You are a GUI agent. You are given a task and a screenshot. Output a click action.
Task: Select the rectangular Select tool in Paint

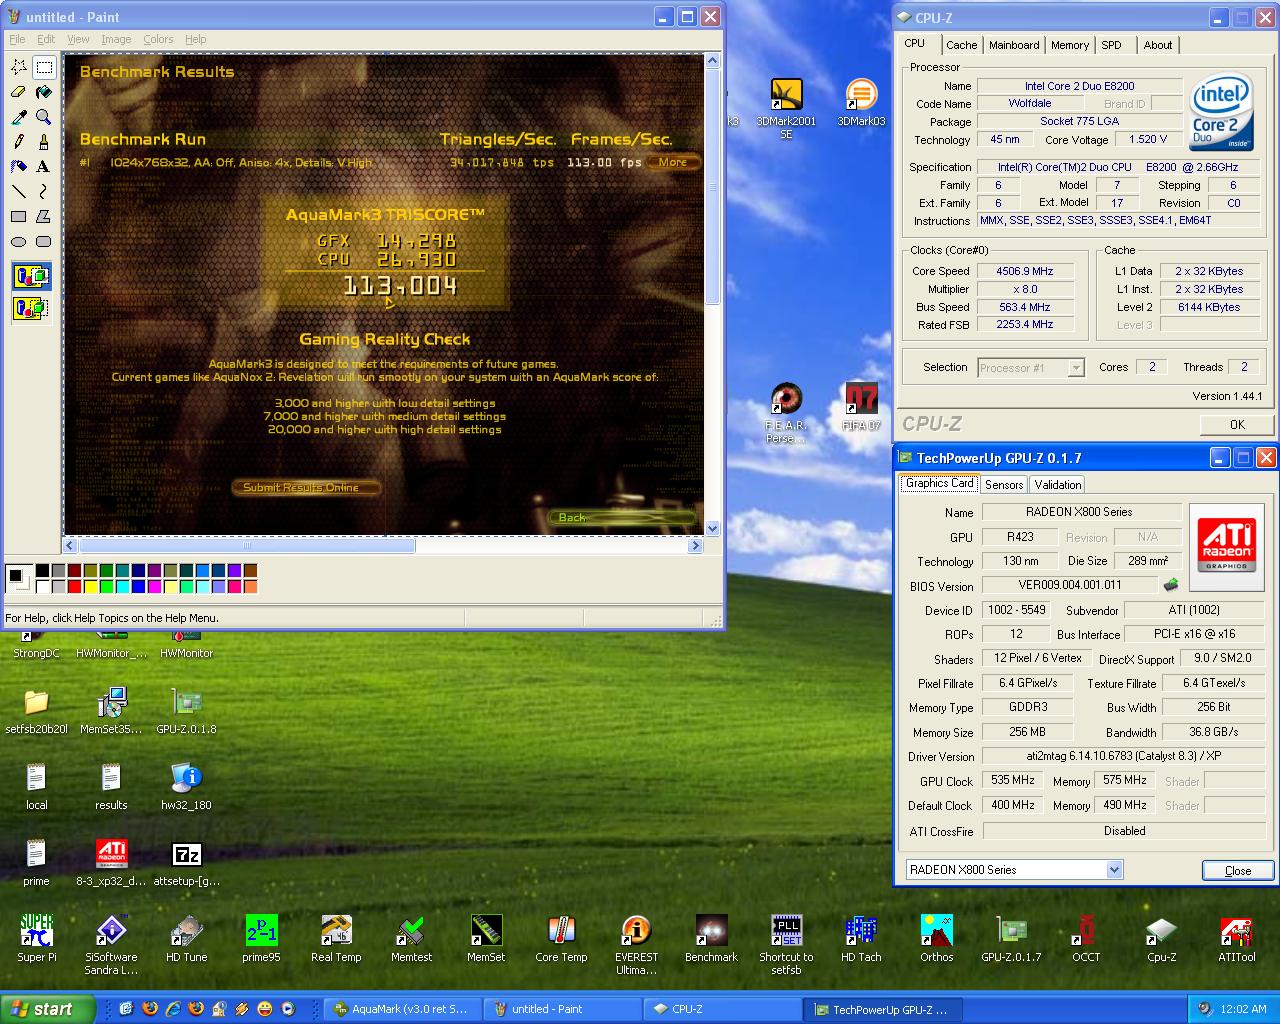[44, 67]
